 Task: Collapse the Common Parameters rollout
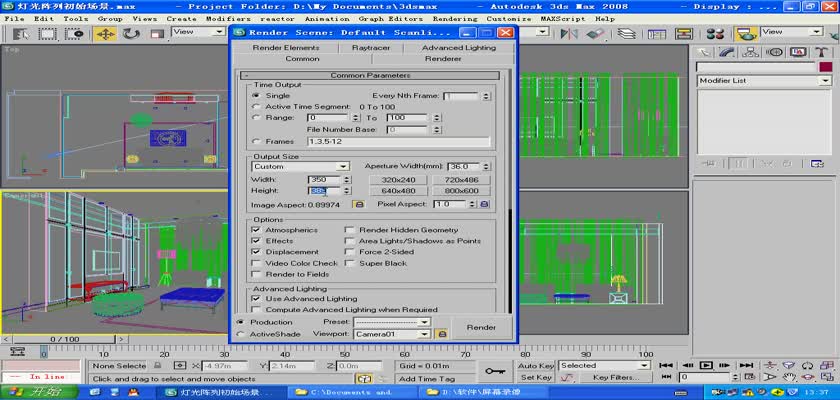tap(370, 76)
